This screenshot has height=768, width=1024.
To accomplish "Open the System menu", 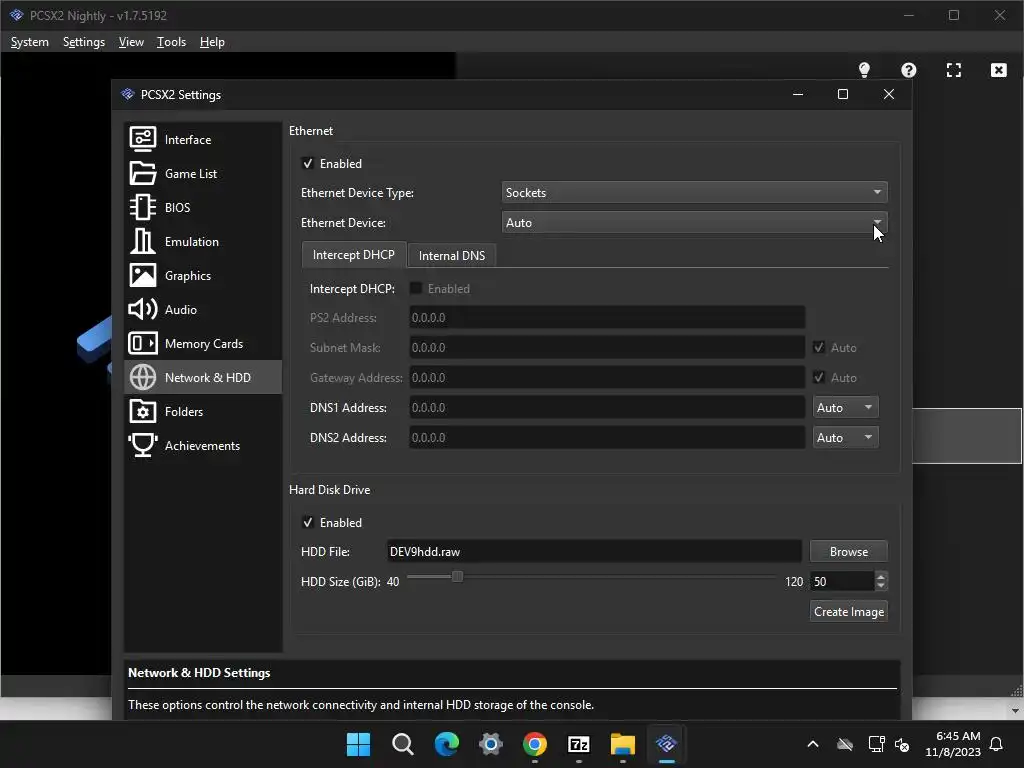I will coord(29,42).
